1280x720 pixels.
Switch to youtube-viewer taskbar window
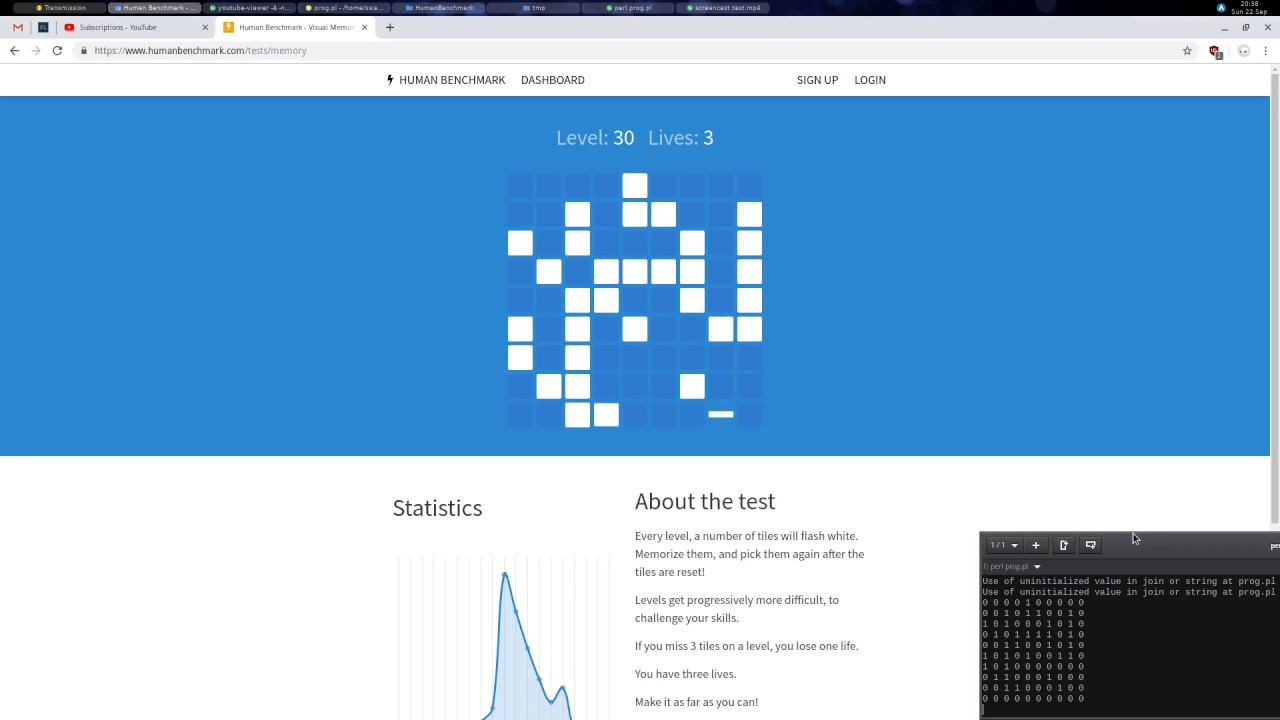click(x=250, y=8)
